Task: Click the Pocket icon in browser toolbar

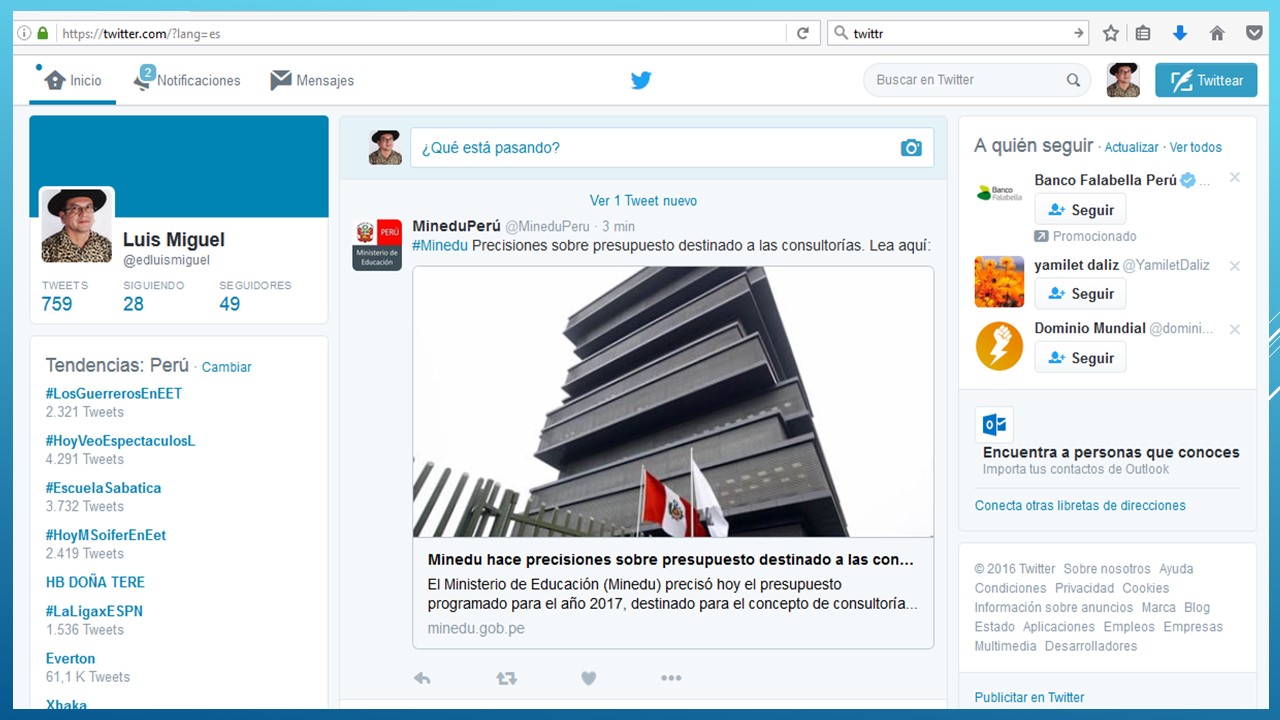Action: point(1254,33)
